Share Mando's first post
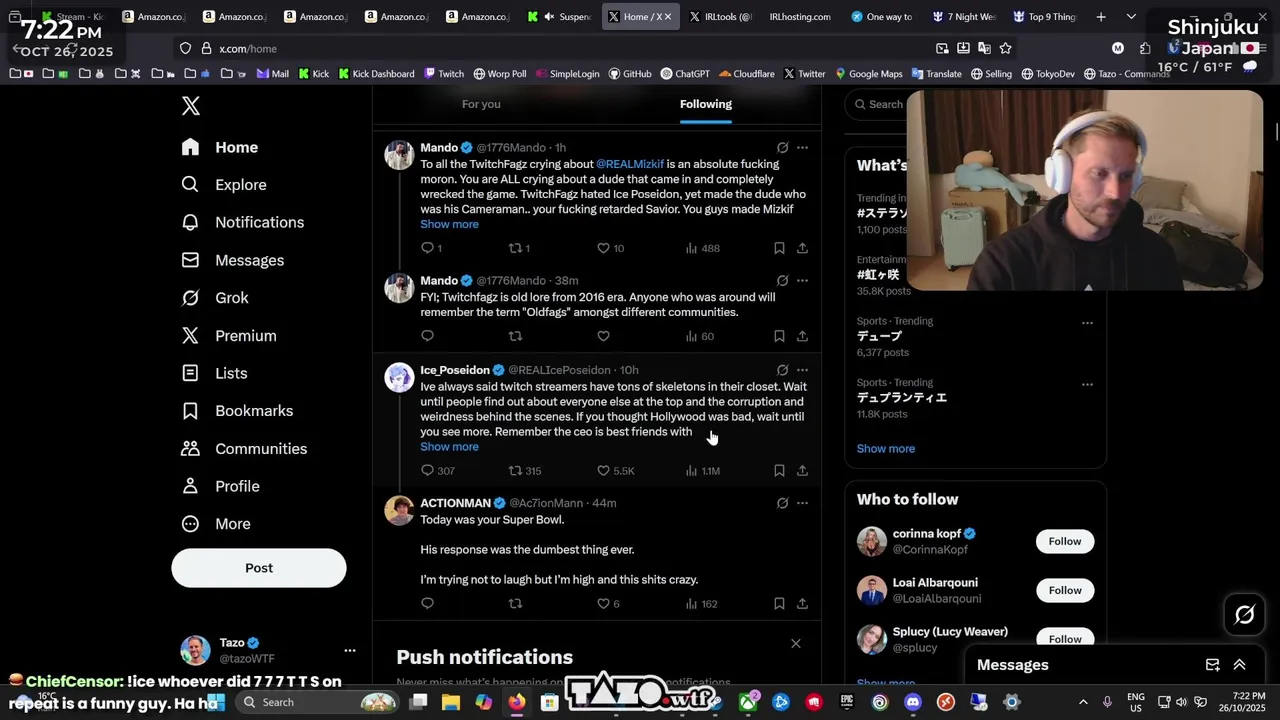 coord(802,248)
